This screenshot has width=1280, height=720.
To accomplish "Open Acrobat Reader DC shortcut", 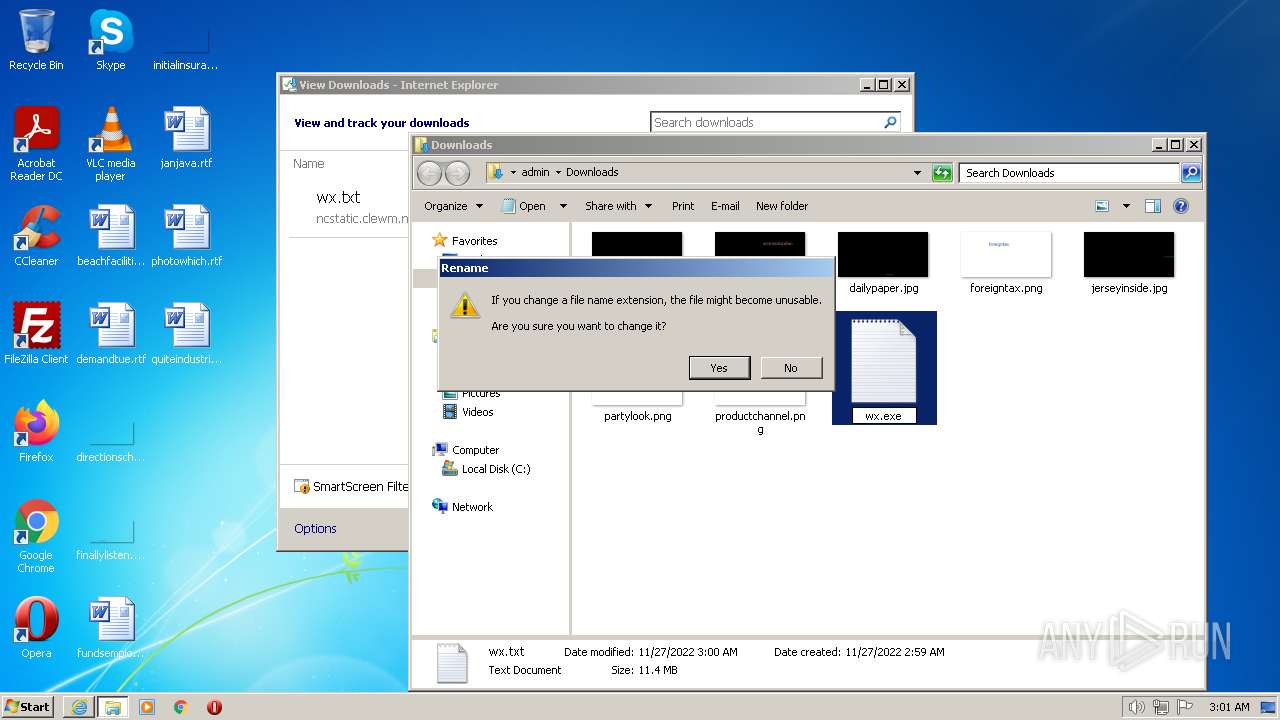I will coord(36,144).
